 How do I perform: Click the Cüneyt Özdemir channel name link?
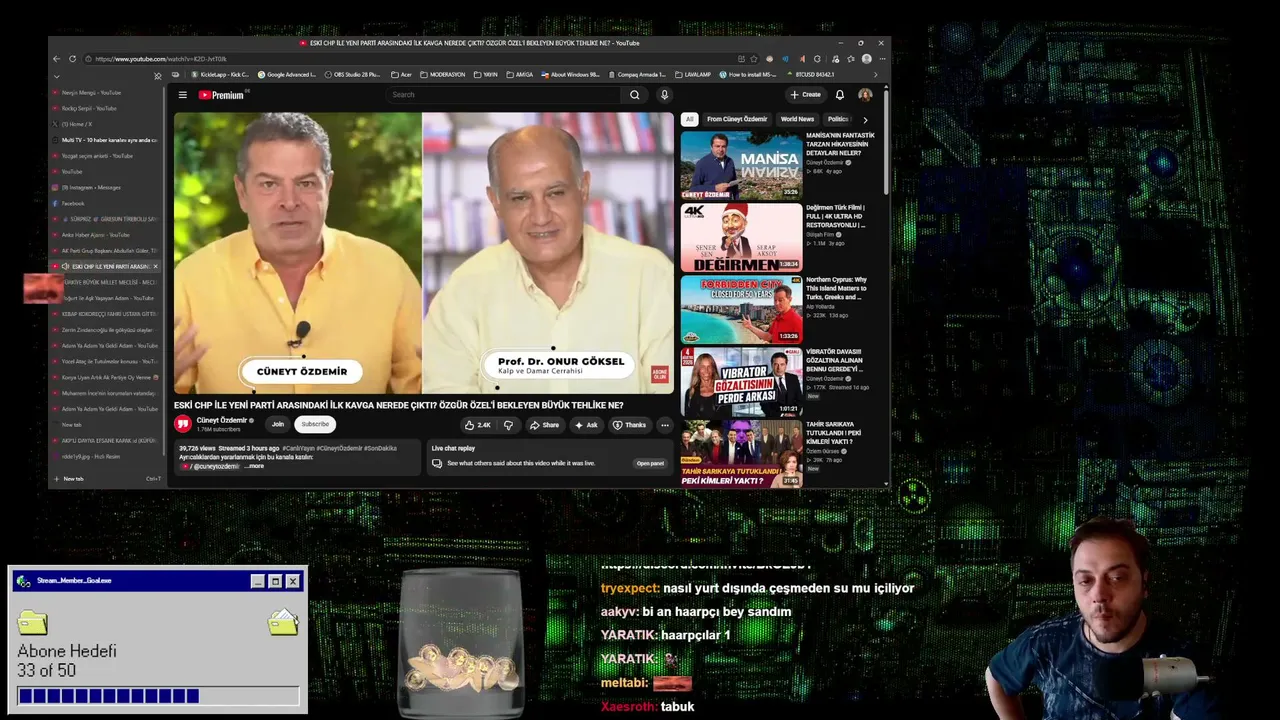[221, 420]
